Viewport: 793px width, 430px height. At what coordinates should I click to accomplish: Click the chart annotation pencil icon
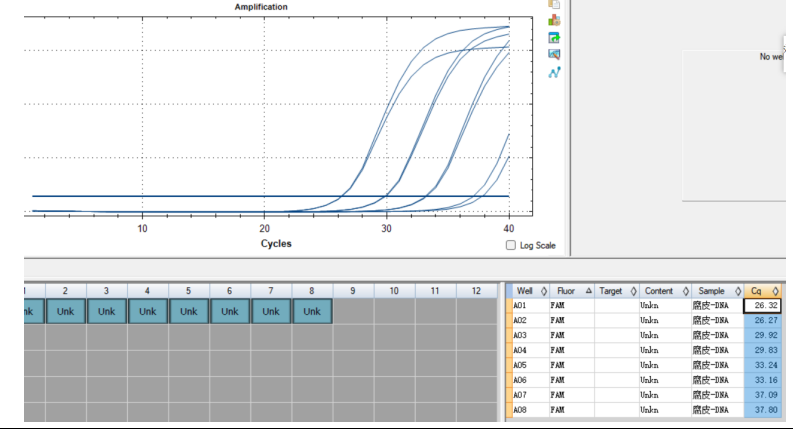tap(554, 54)
